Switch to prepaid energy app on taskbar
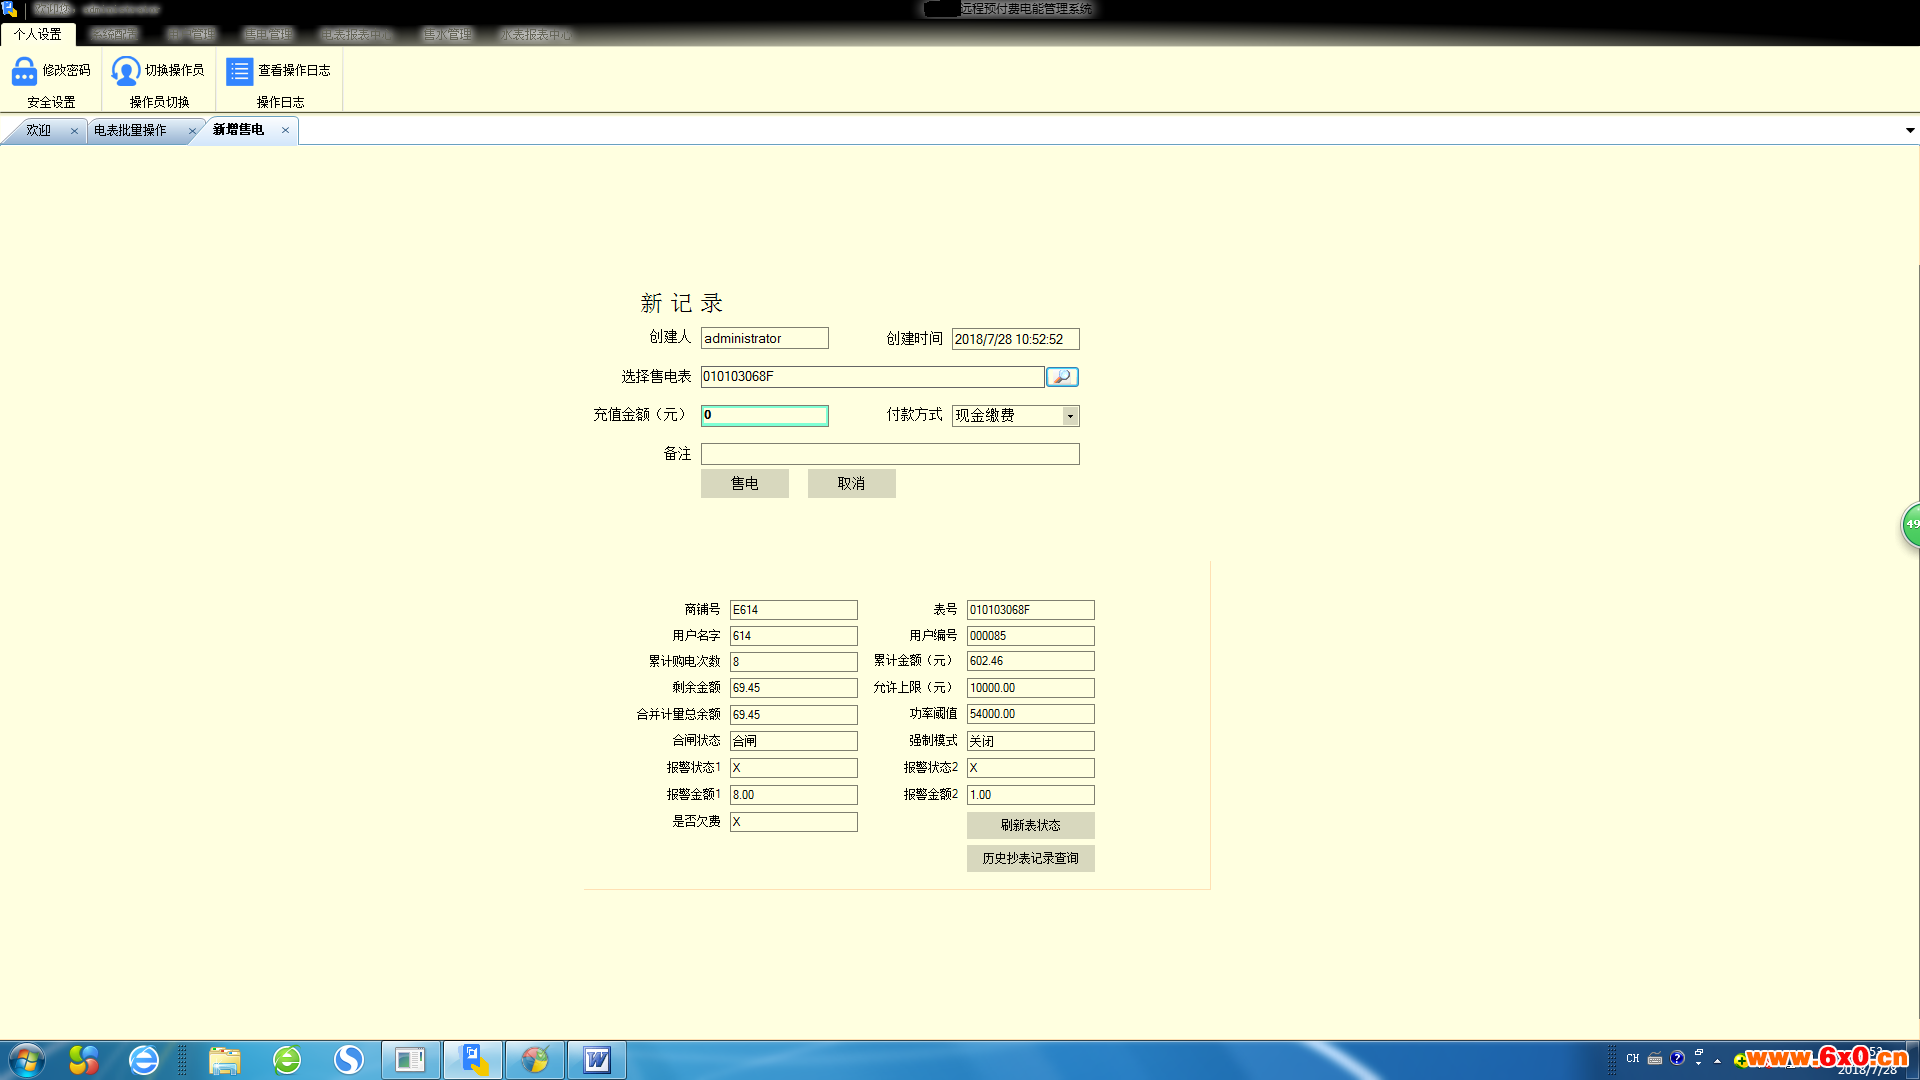 pyautogui.click(x=473, y=1060)
